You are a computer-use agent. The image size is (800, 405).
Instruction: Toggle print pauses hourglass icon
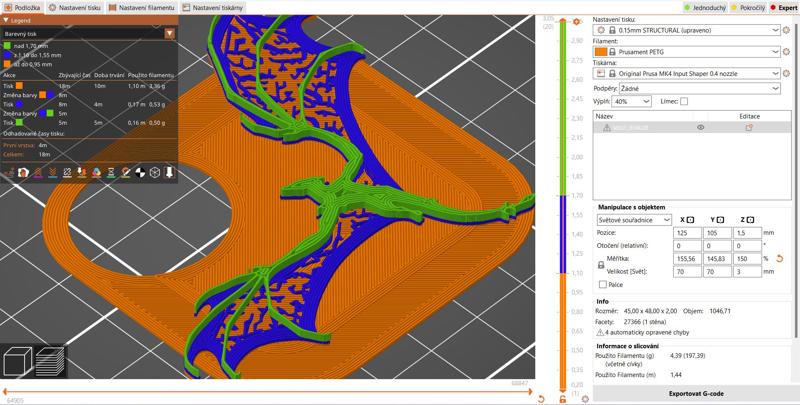click(x=111, y=172)
